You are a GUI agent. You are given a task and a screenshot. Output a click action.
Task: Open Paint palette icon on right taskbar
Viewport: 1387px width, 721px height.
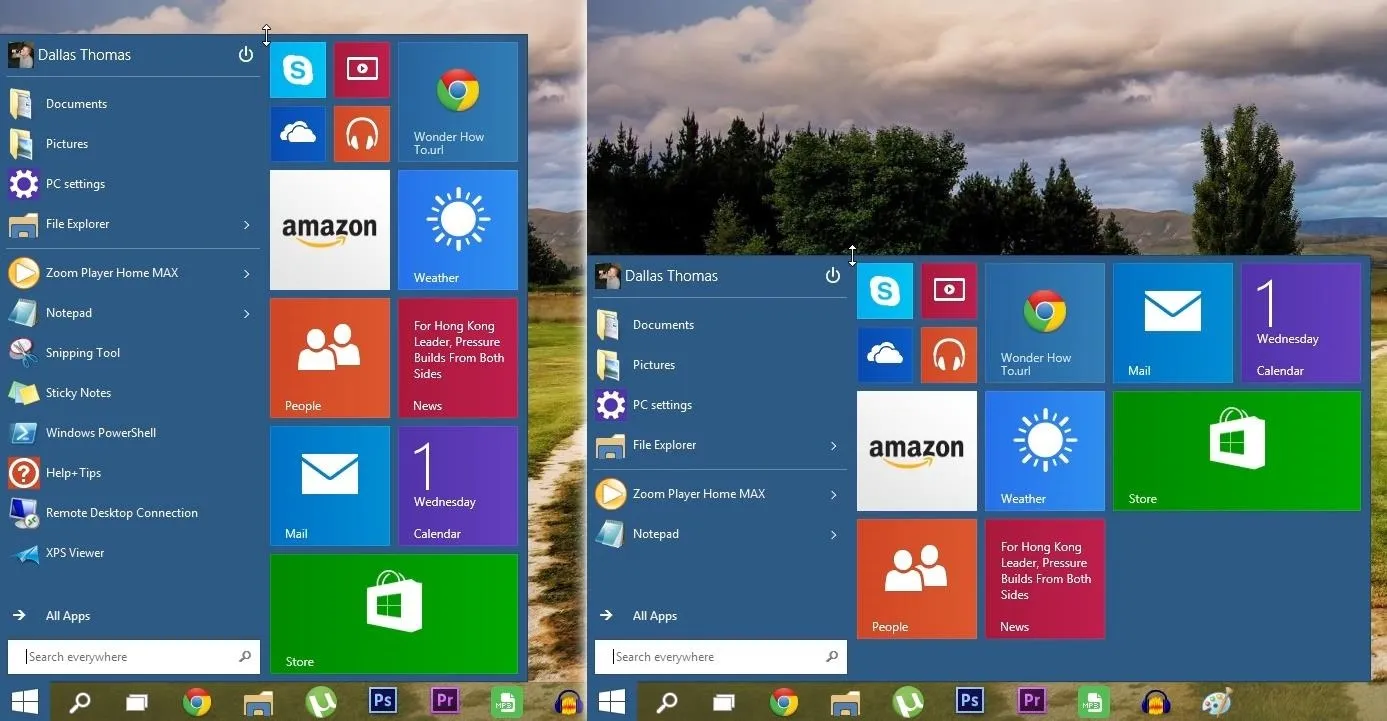[x=1217, y=702]
